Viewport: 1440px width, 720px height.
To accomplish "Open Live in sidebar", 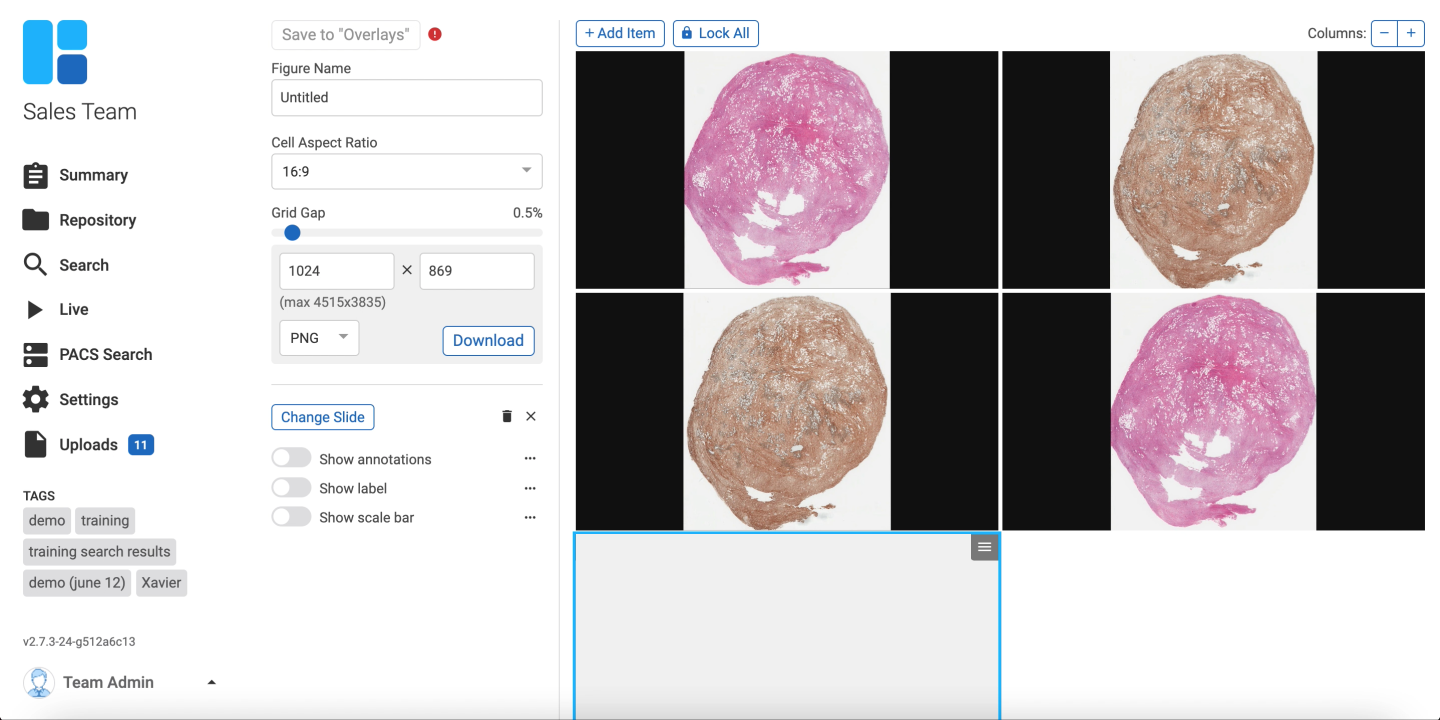I will (x=74, y=310).
